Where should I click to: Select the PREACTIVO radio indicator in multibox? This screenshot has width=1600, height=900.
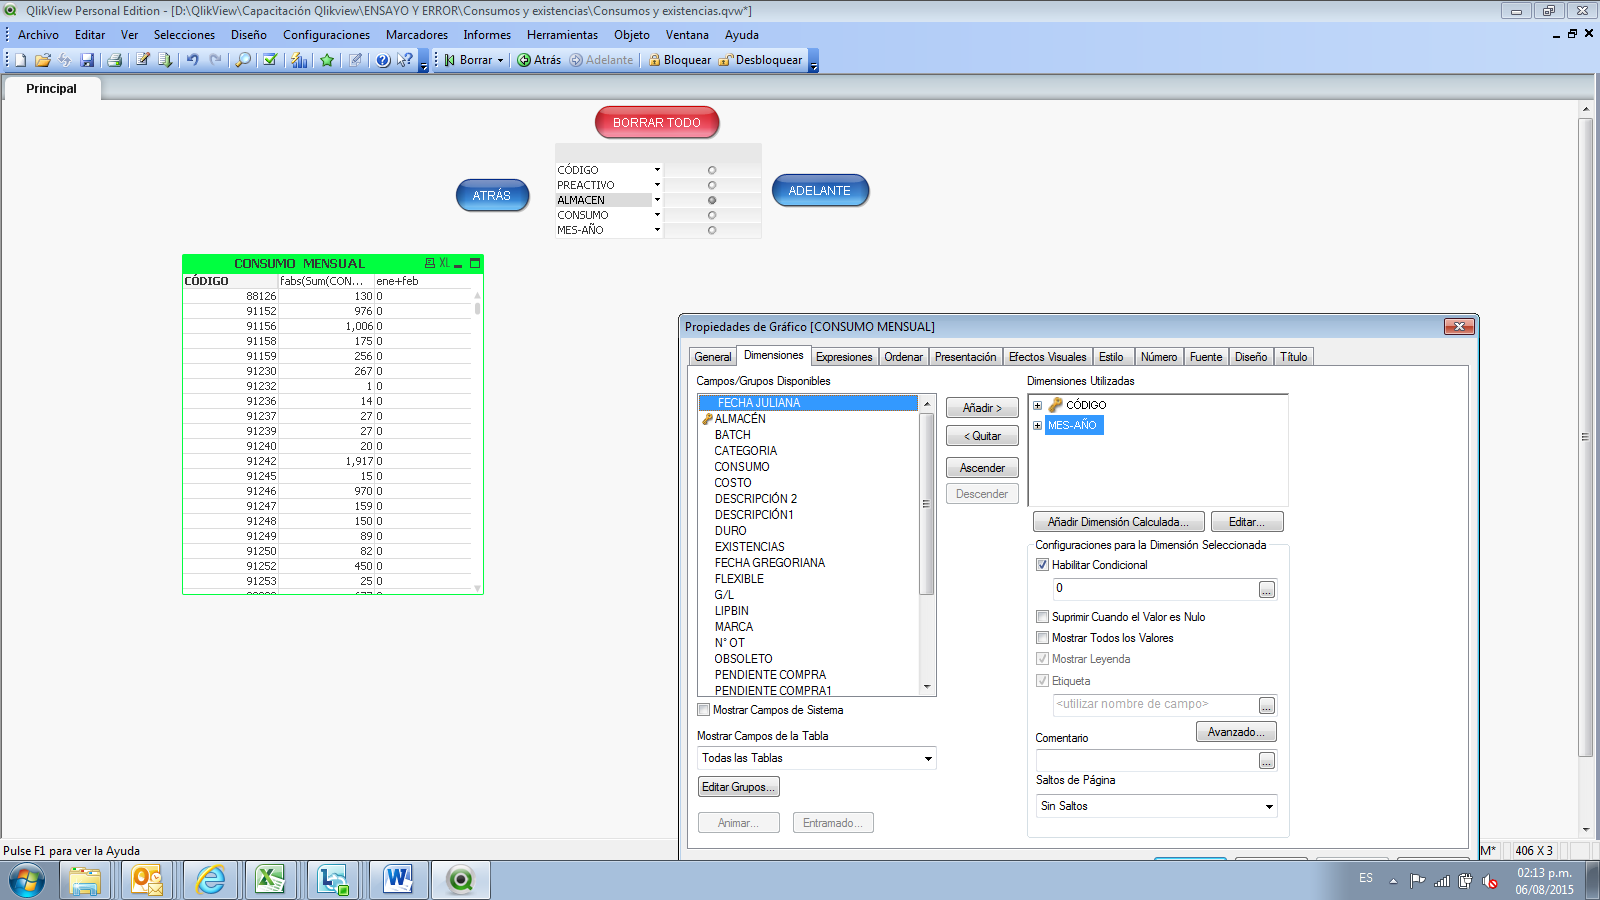[712, 185]
